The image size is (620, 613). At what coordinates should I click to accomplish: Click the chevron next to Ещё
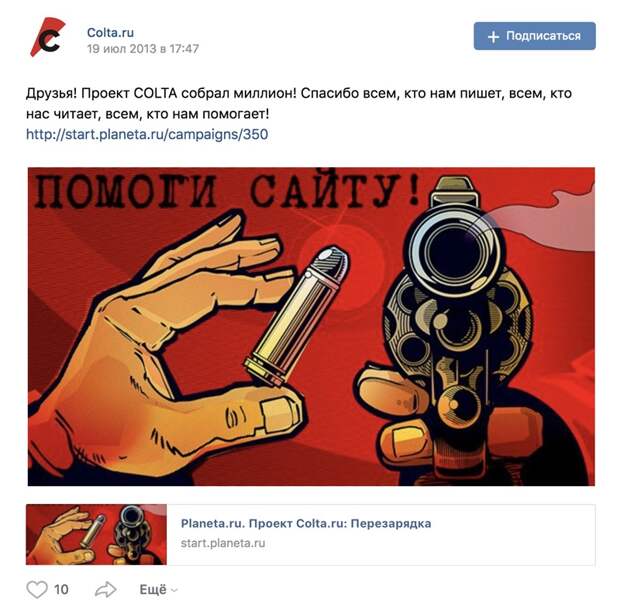click(174, 590)
